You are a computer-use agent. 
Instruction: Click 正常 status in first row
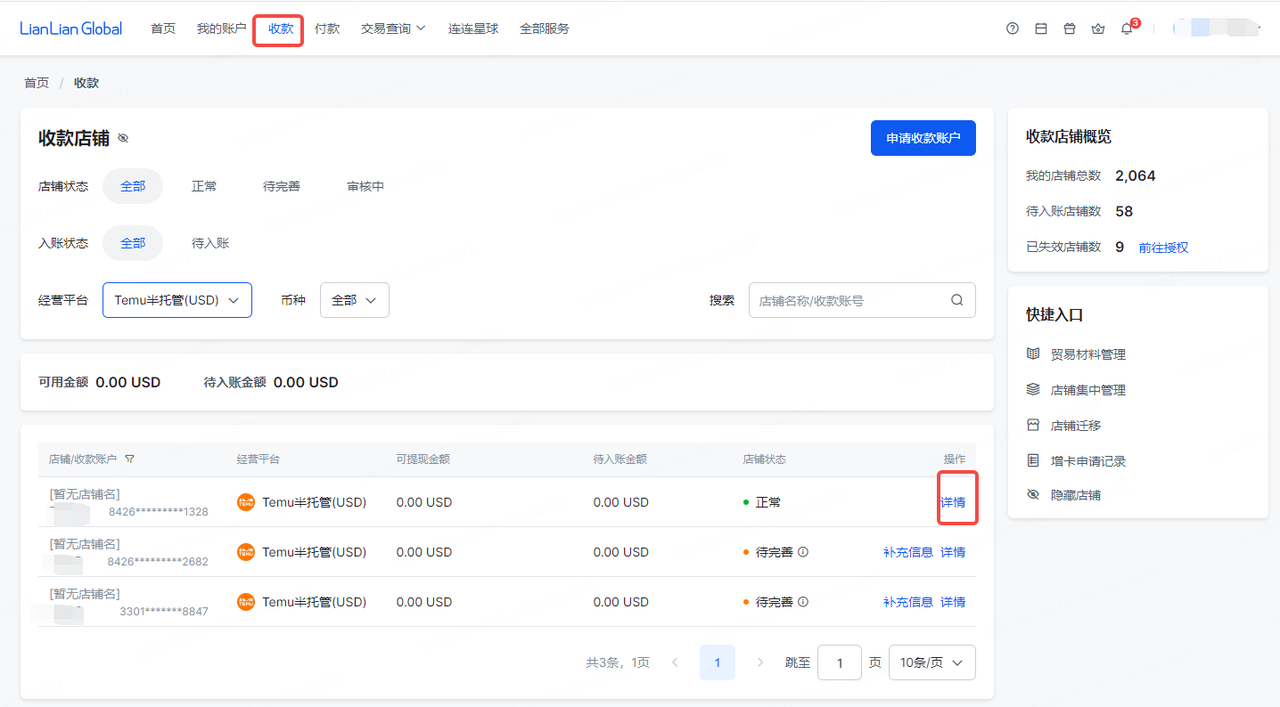768,502
